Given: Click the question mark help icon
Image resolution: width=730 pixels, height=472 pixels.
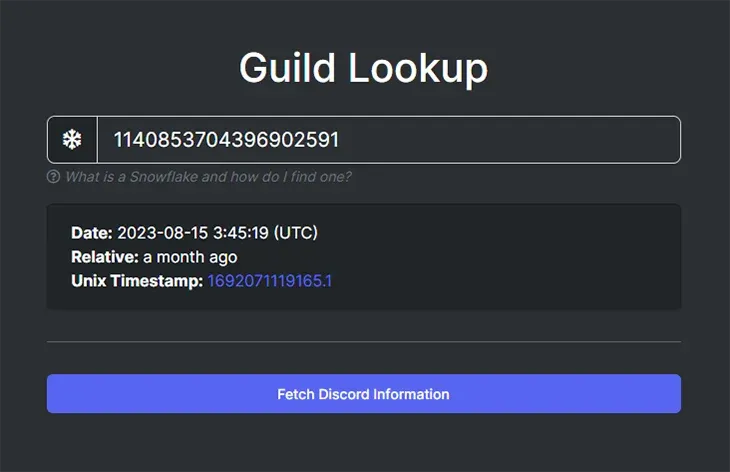Looking at the screenshot, I should click(x=54, y=177).
